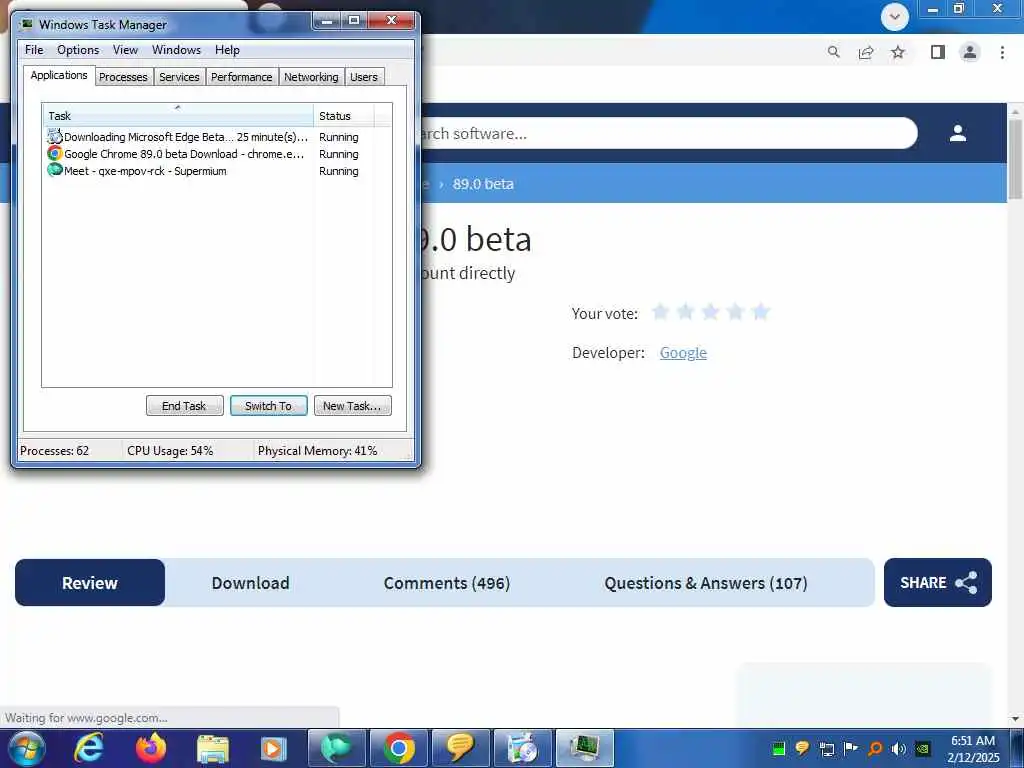This screenshot has width=1024, height=768.
Task: Rate five stars in Your vote
Action: (760, 312)
